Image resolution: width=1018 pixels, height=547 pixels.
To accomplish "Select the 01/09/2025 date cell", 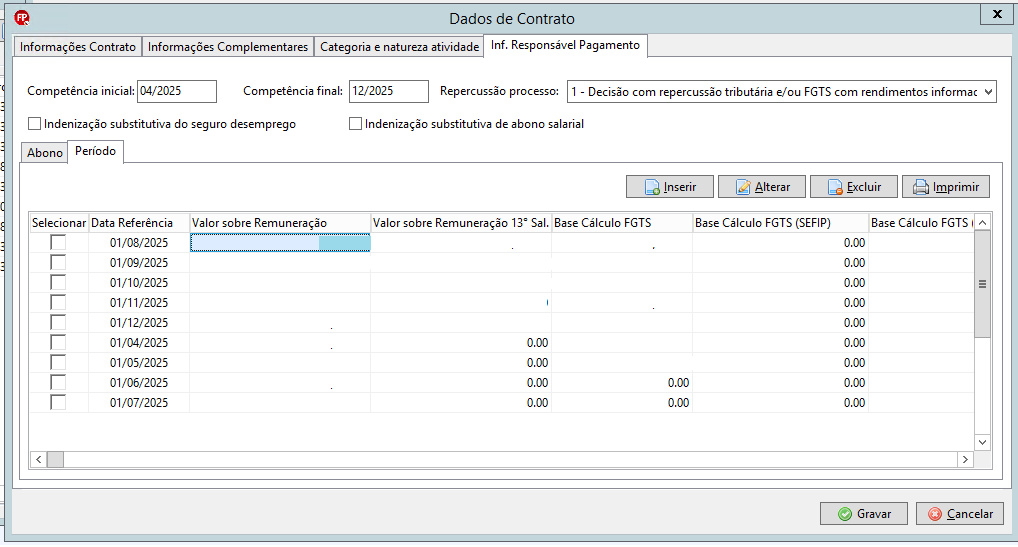I will (139, 263).
